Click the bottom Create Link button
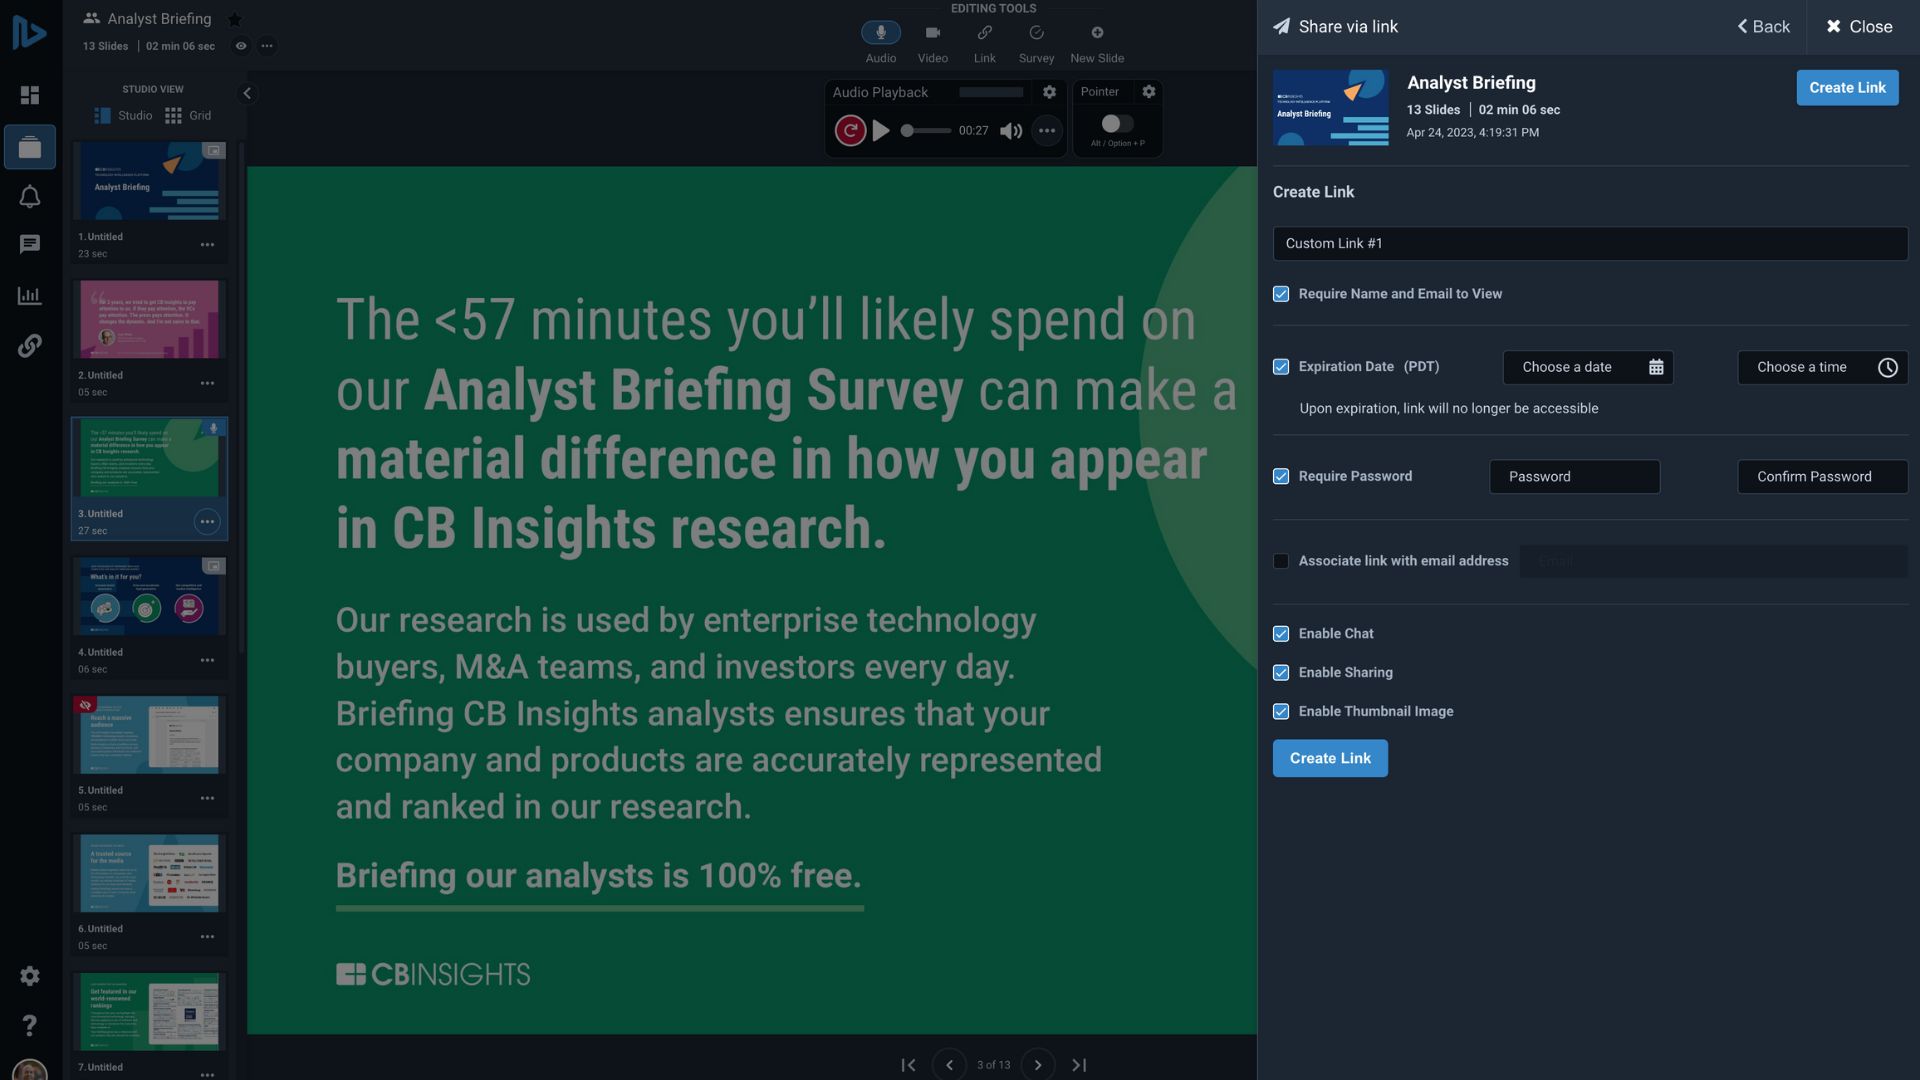 click(1330, 758)
